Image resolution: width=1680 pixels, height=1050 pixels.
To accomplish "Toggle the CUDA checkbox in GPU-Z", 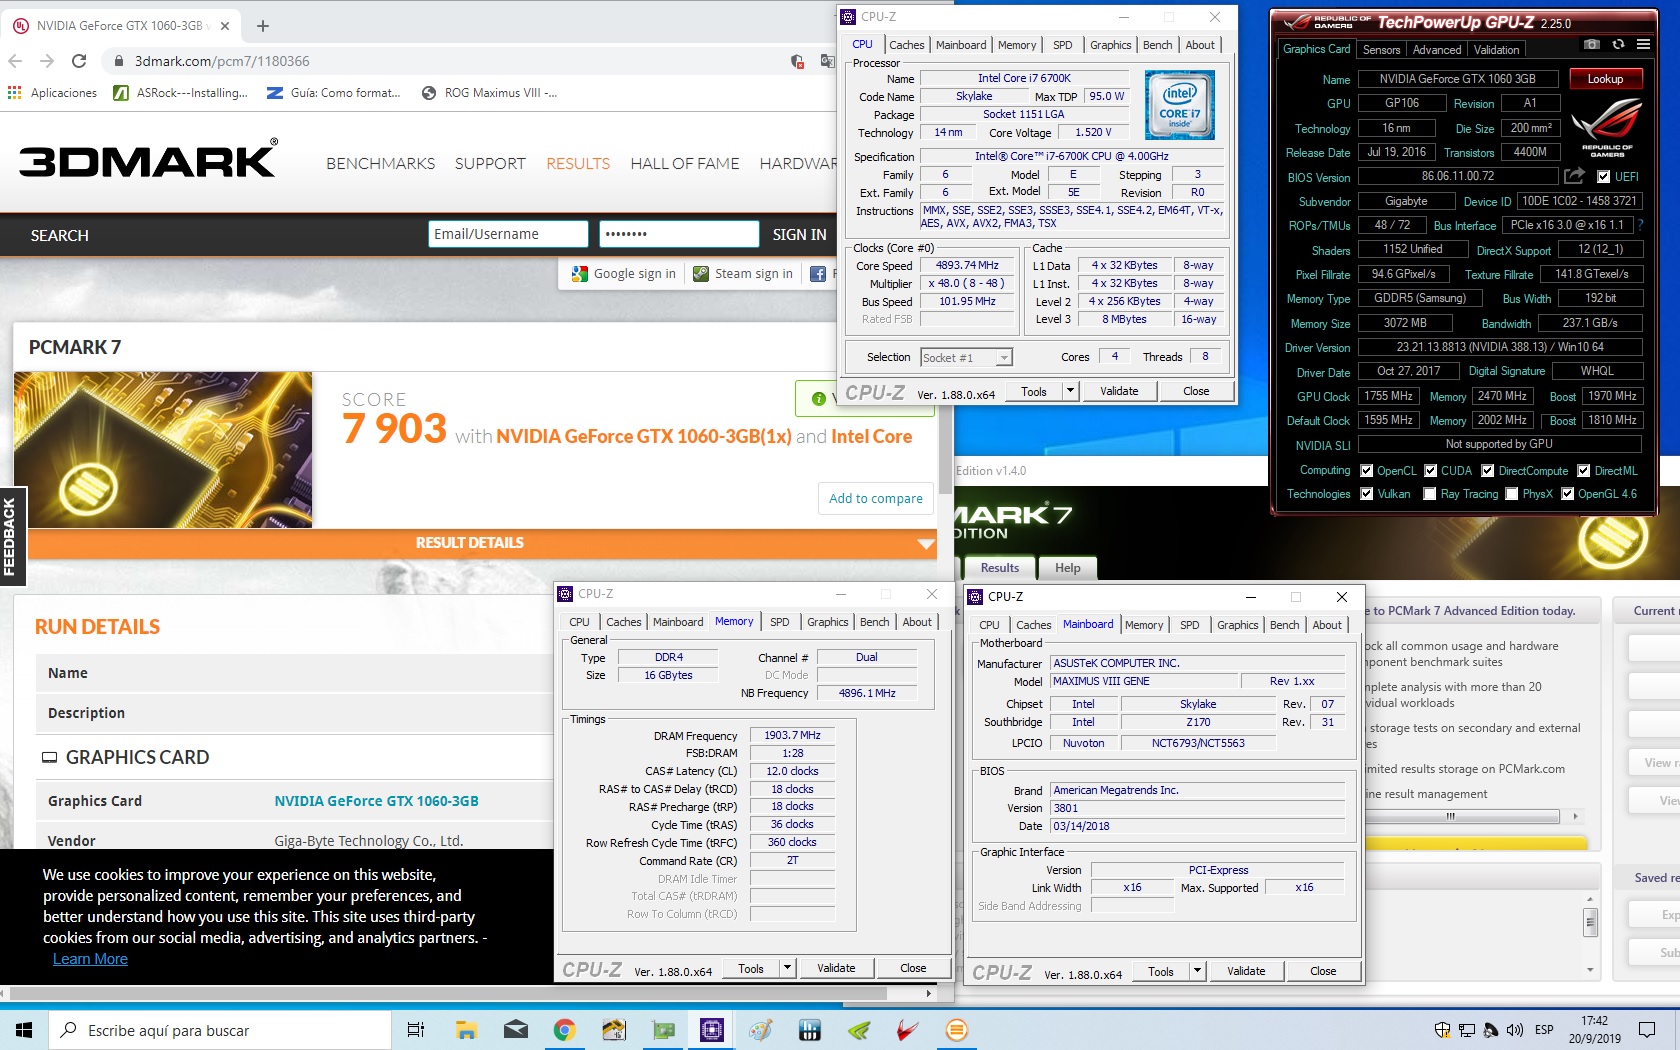I will [x=1431, y=471].
